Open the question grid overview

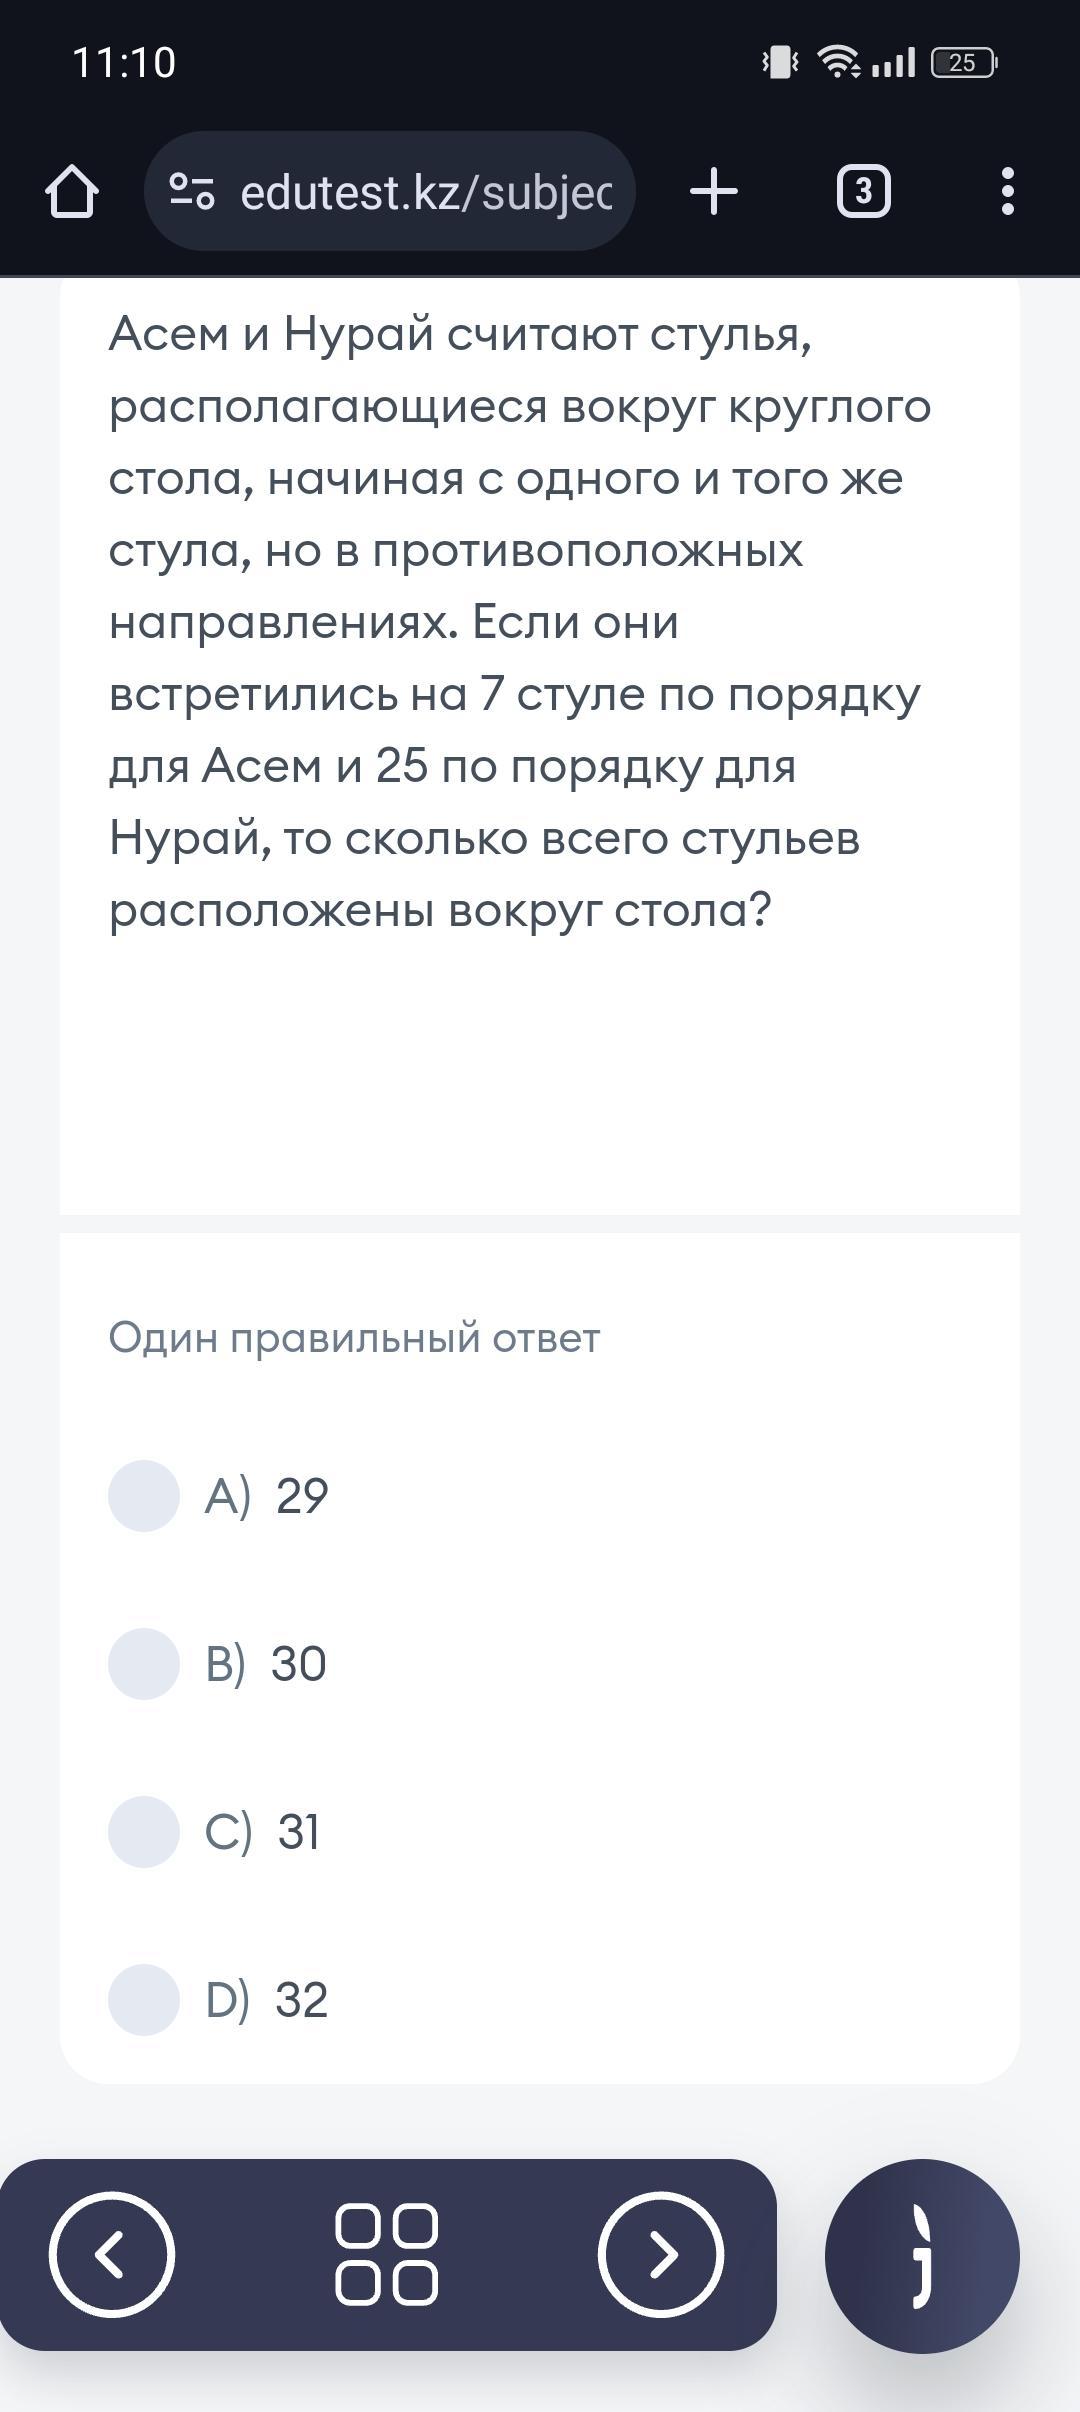pyautogui.click(x=387, y=2254)
